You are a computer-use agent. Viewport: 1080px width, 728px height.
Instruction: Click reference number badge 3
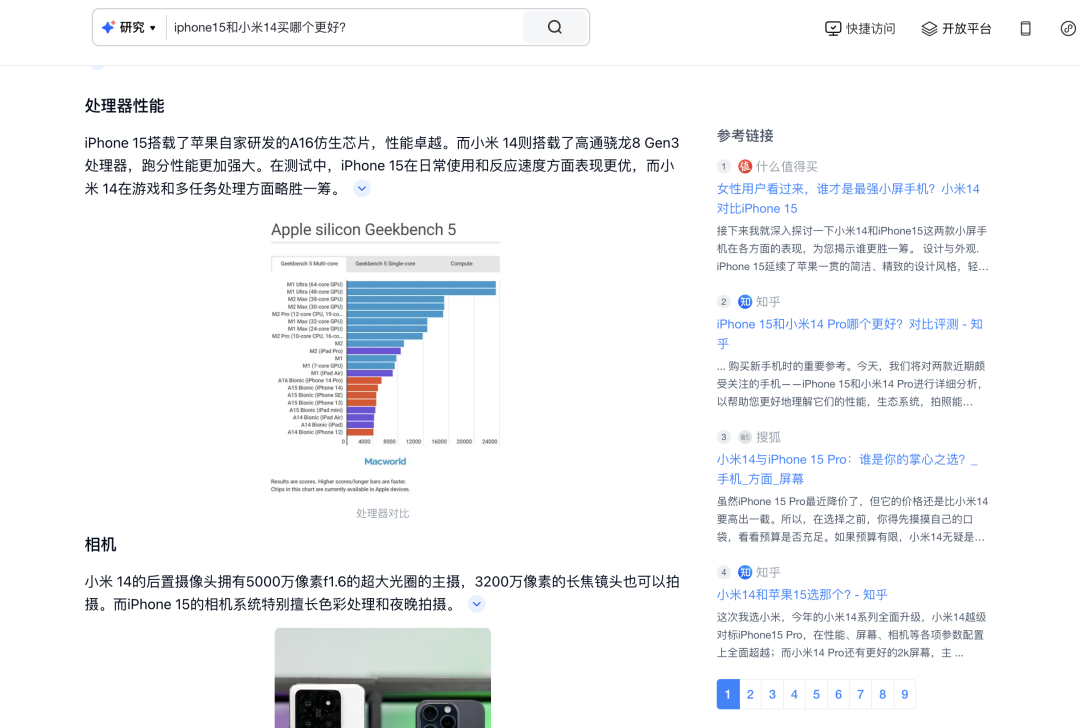point(723,437)
